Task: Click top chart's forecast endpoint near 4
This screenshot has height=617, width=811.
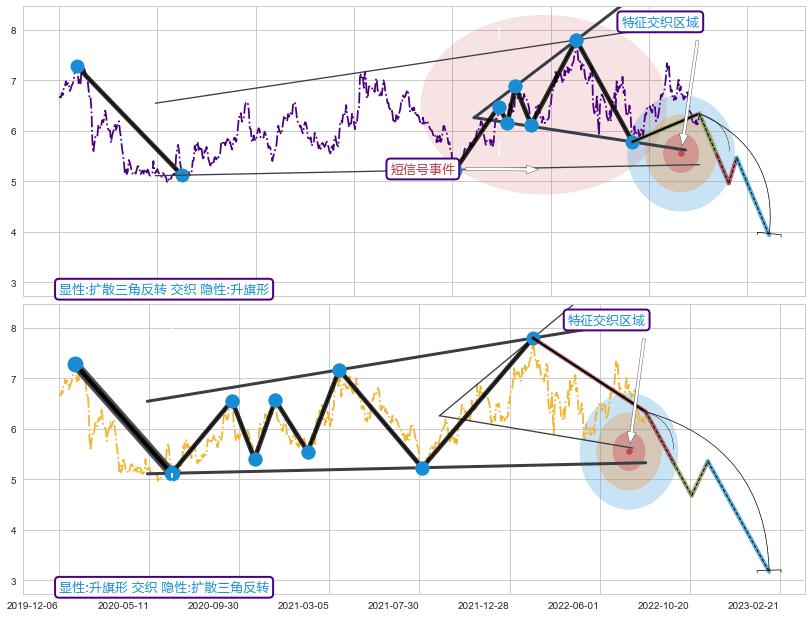Action: [768, 234]
